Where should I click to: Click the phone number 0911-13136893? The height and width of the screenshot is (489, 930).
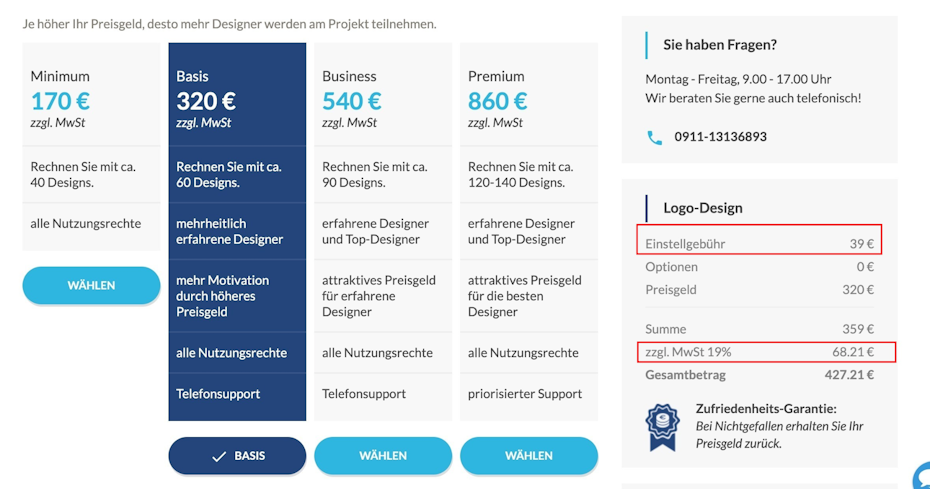coord(721,137)
